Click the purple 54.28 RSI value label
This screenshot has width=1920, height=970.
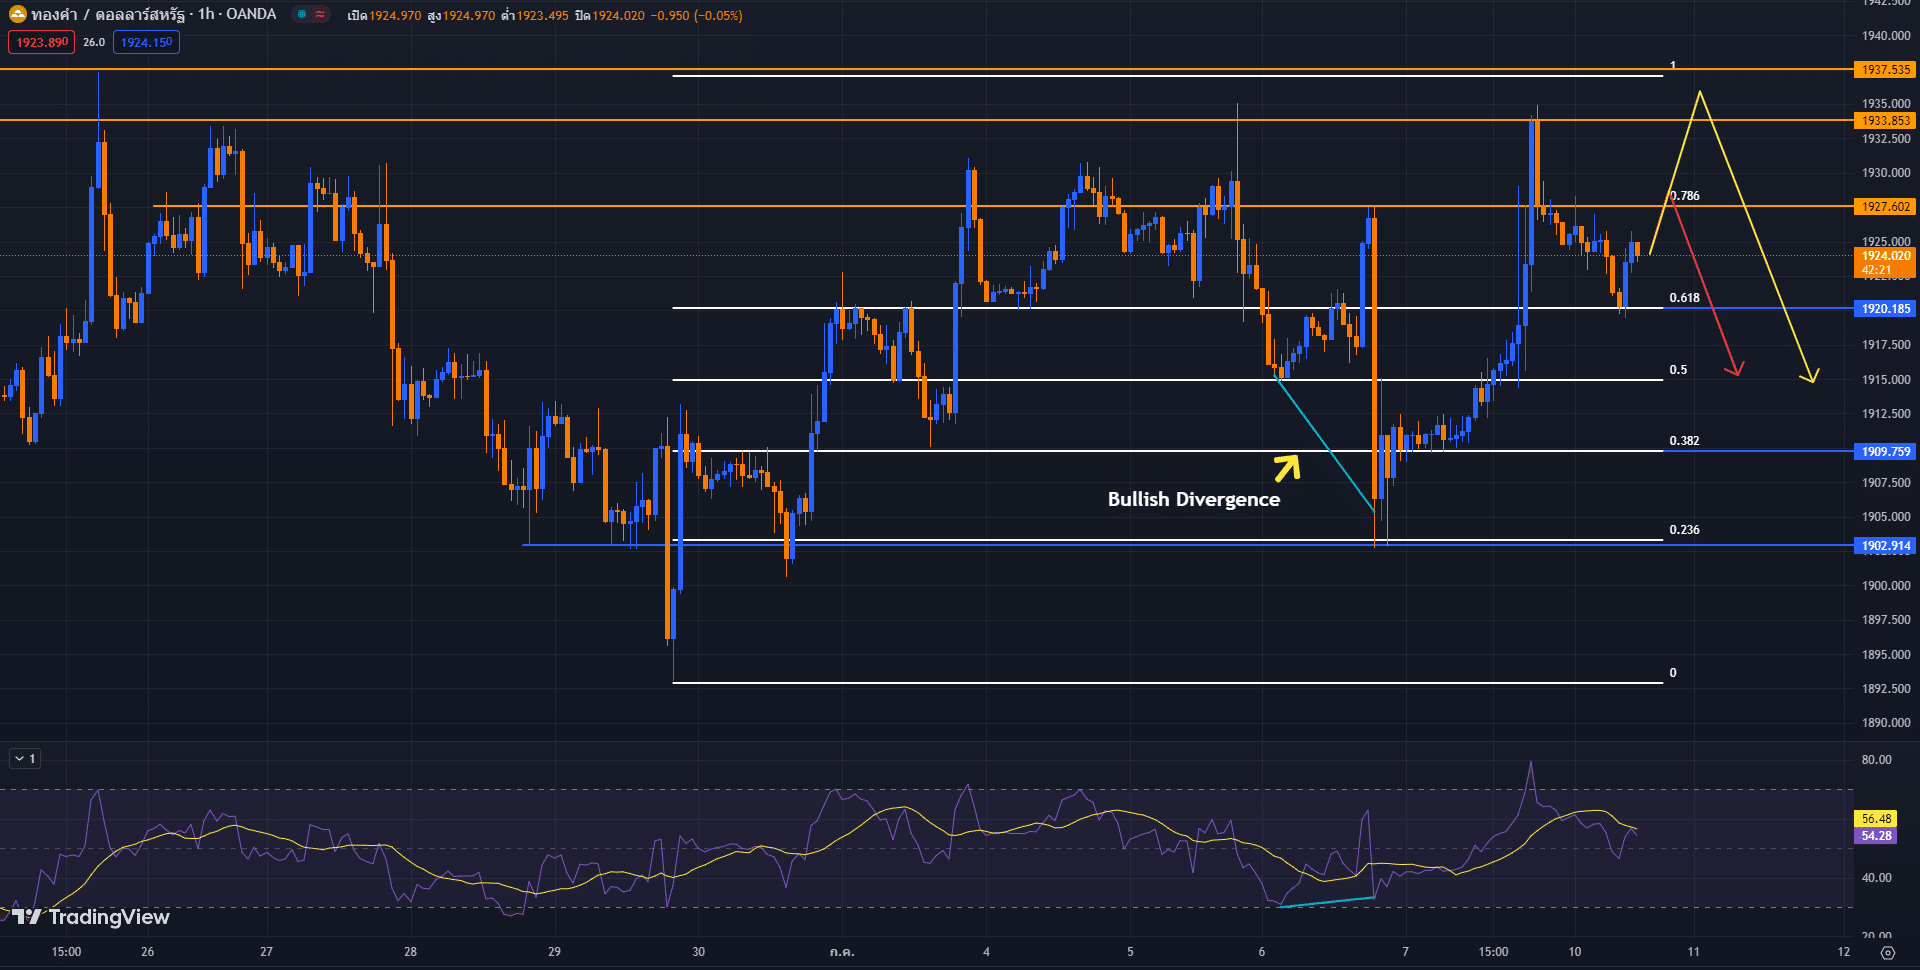coord(1875,836)
